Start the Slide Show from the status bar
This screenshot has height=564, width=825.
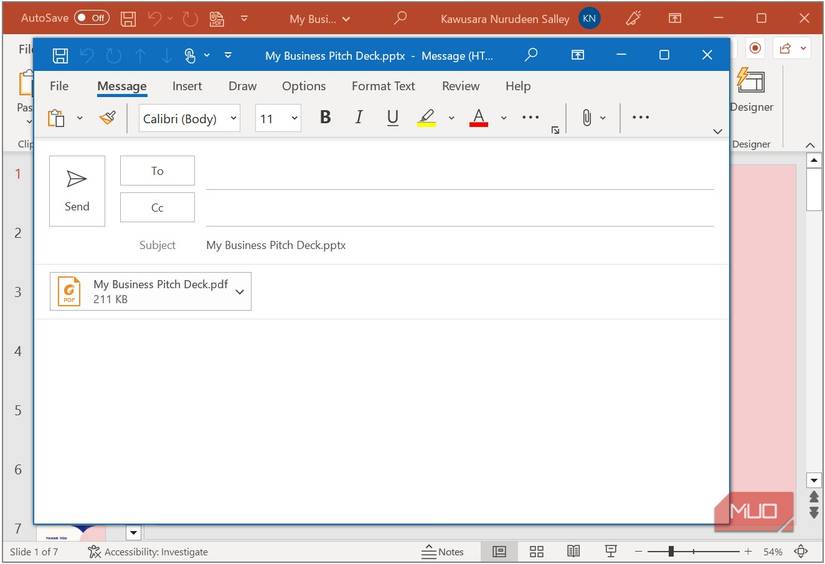point(611,551)
